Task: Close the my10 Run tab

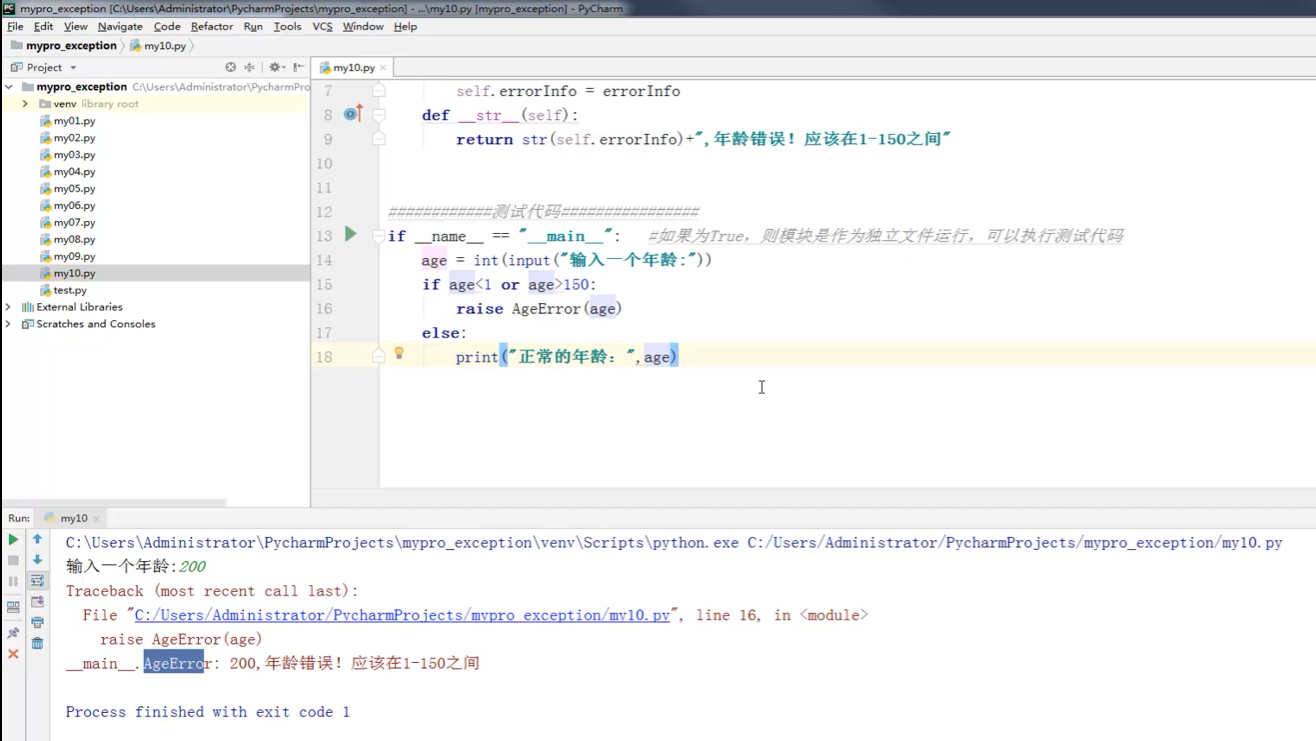Action: click(x=97, y=519)
